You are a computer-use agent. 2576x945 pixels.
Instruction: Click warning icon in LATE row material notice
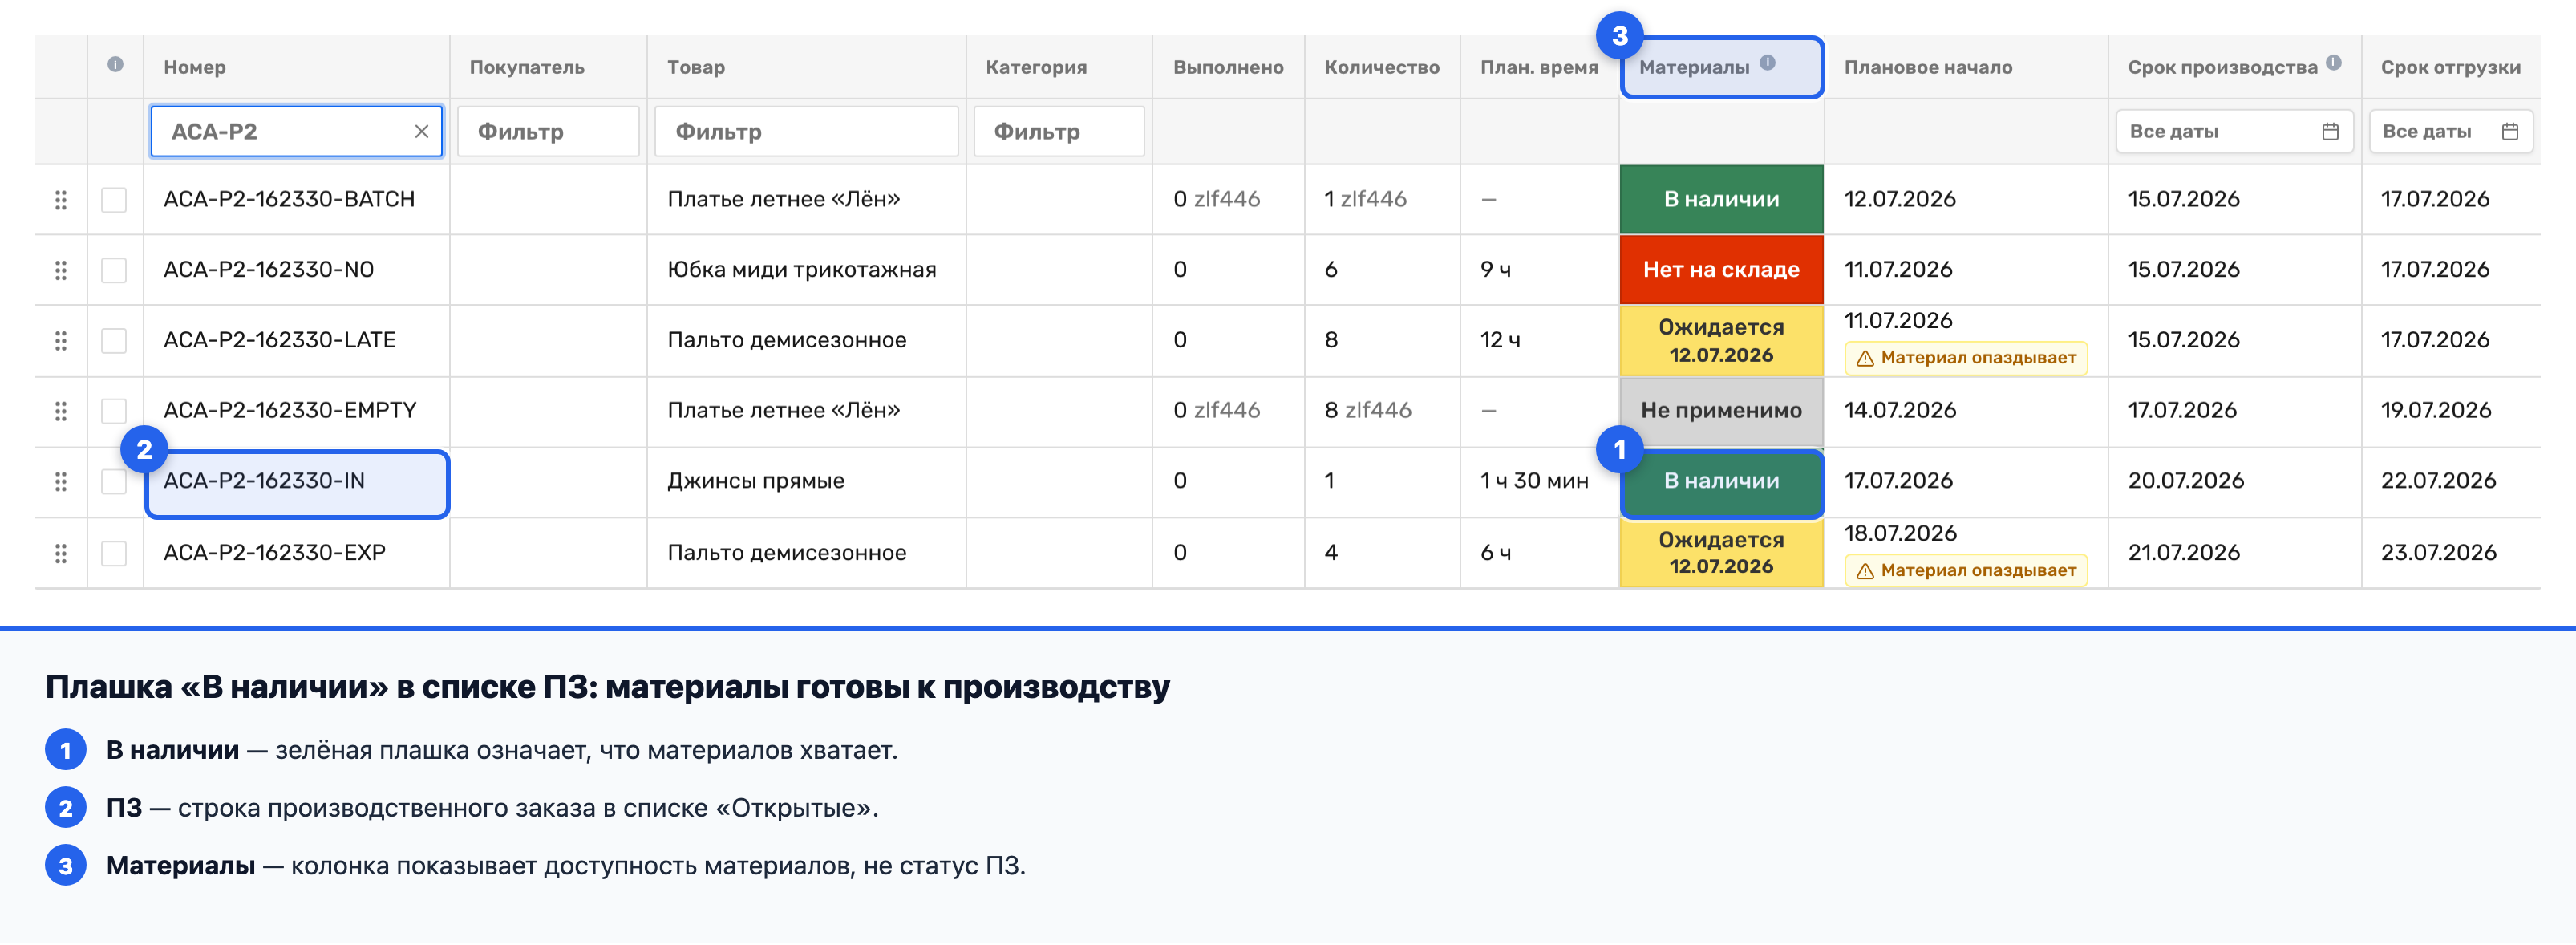[x=1865, y=359]
